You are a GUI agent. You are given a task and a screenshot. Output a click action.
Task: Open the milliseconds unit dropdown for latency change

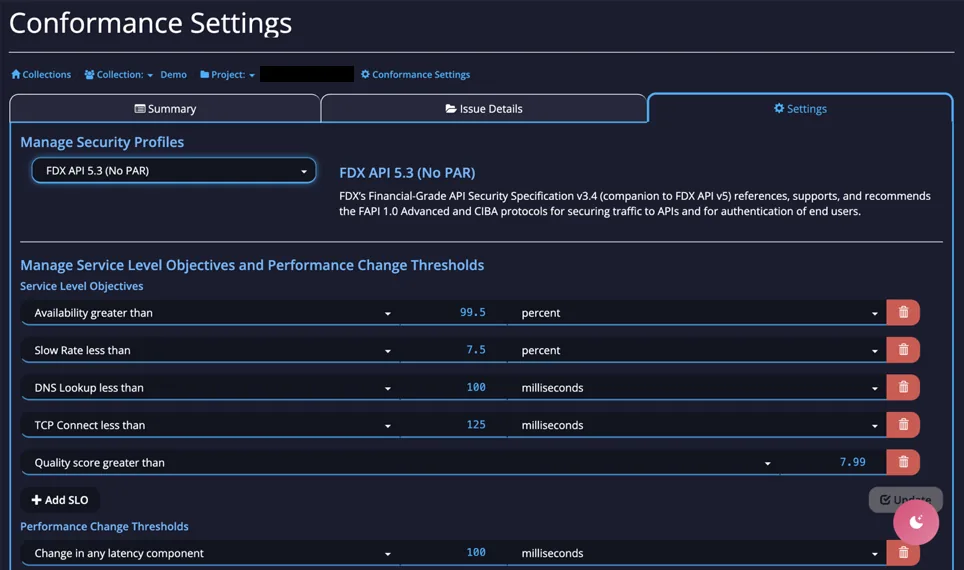pyautogui.click(x=697, y=553)
